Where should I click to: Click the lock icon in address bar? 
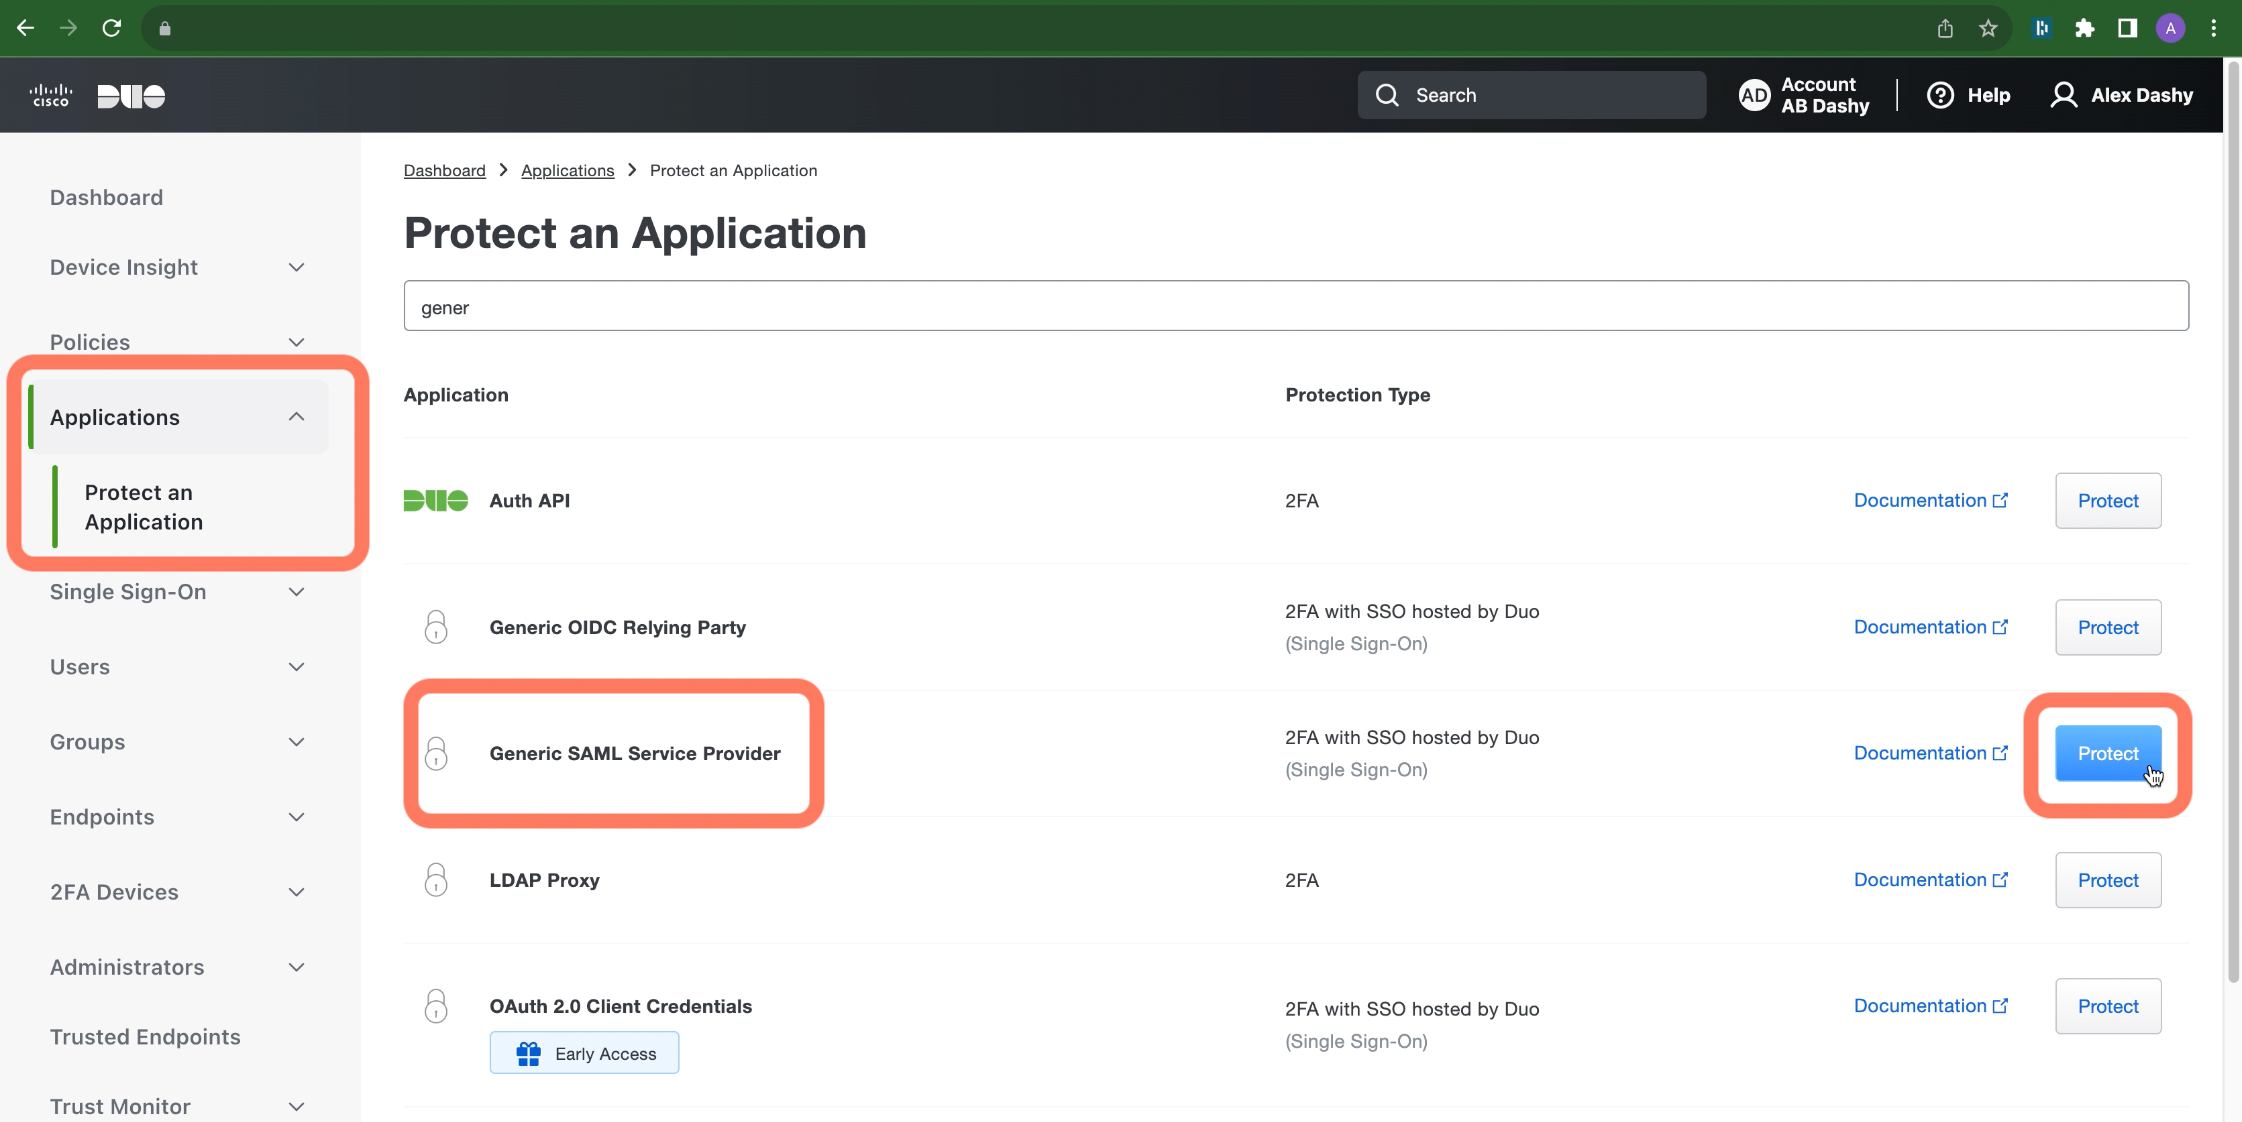click(x=165, y=29)
